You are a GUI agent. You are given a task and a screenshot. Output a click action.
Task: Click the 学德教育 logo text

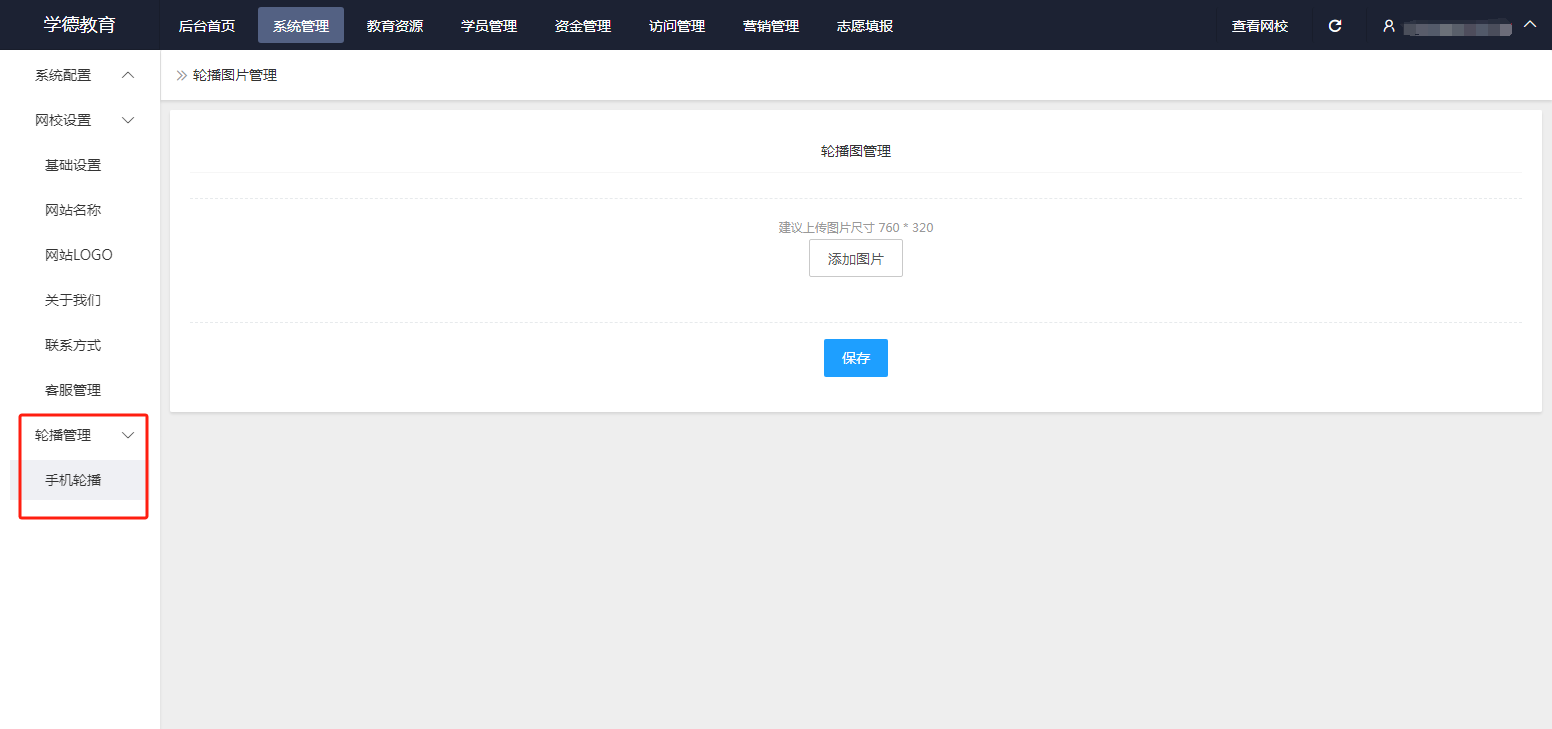click(80, 25)
